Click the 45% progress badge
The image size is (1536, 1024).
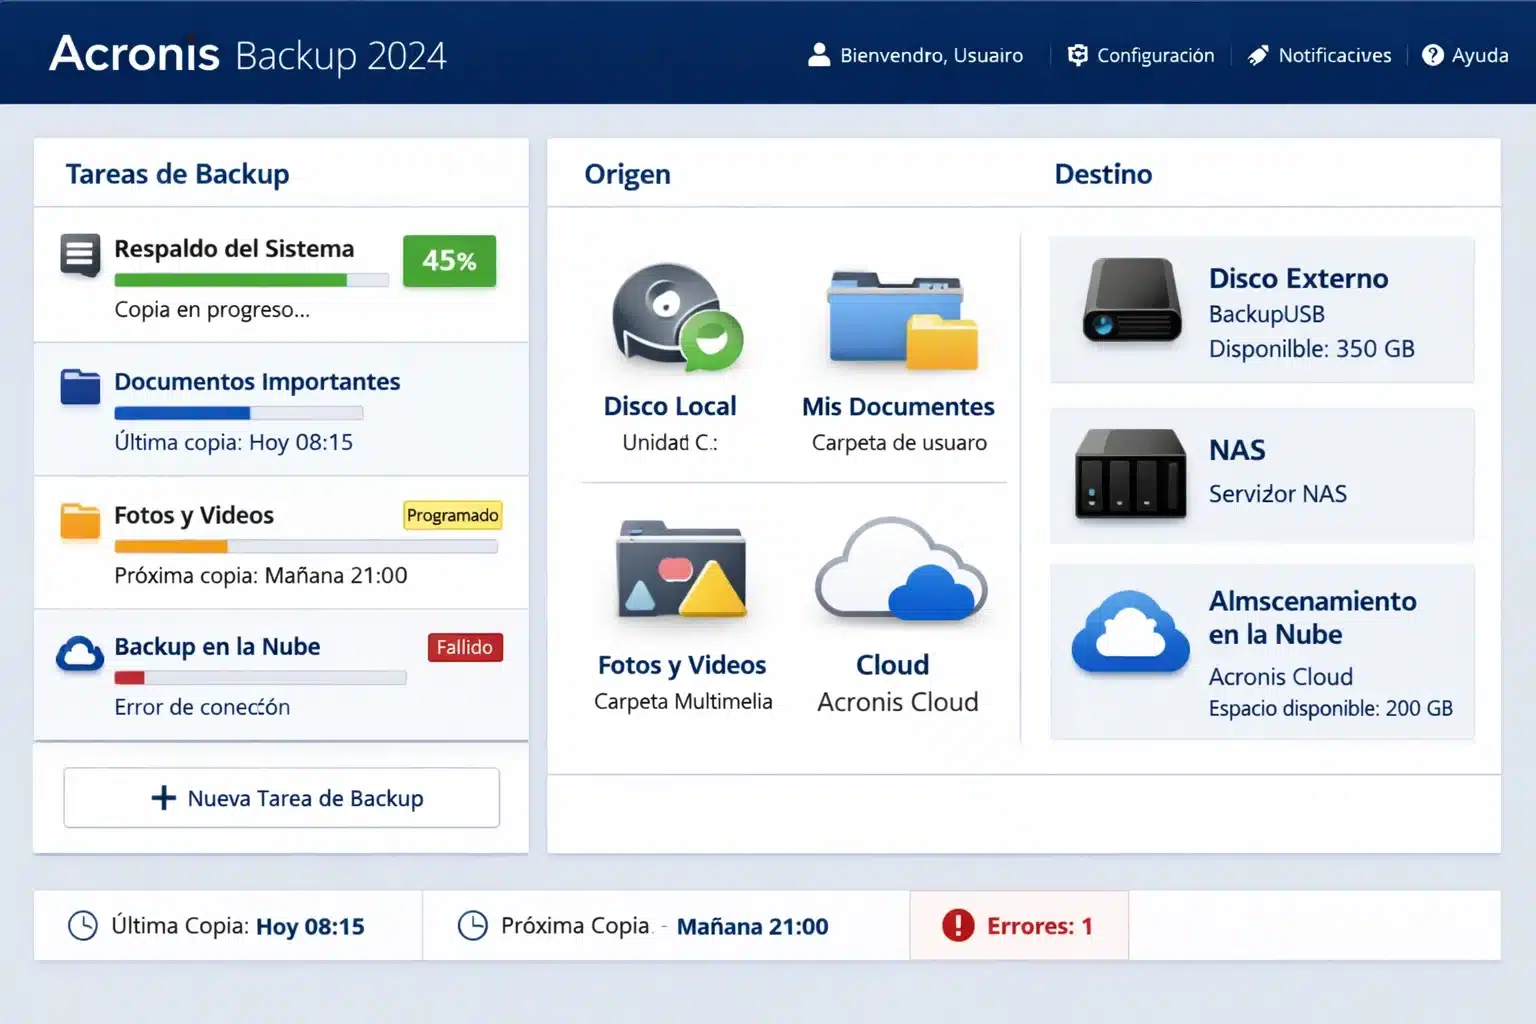coord(449,261)
